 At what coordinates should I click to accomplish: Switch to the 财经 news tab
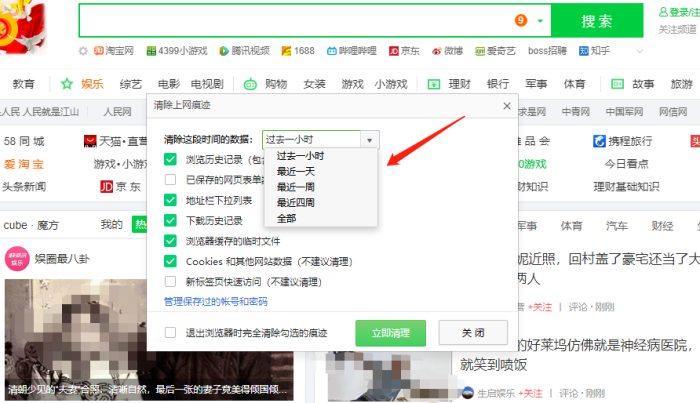pos(662,226)
